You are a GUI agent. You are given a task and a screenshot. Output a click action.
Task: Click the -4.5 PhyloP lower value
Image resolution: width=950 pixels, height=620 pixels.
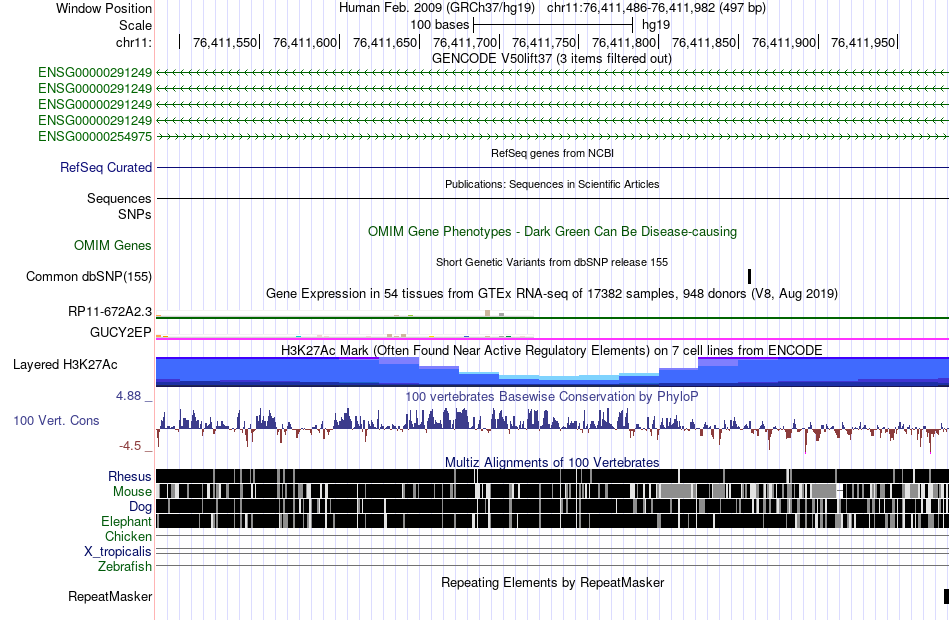[x=130, y=446]
